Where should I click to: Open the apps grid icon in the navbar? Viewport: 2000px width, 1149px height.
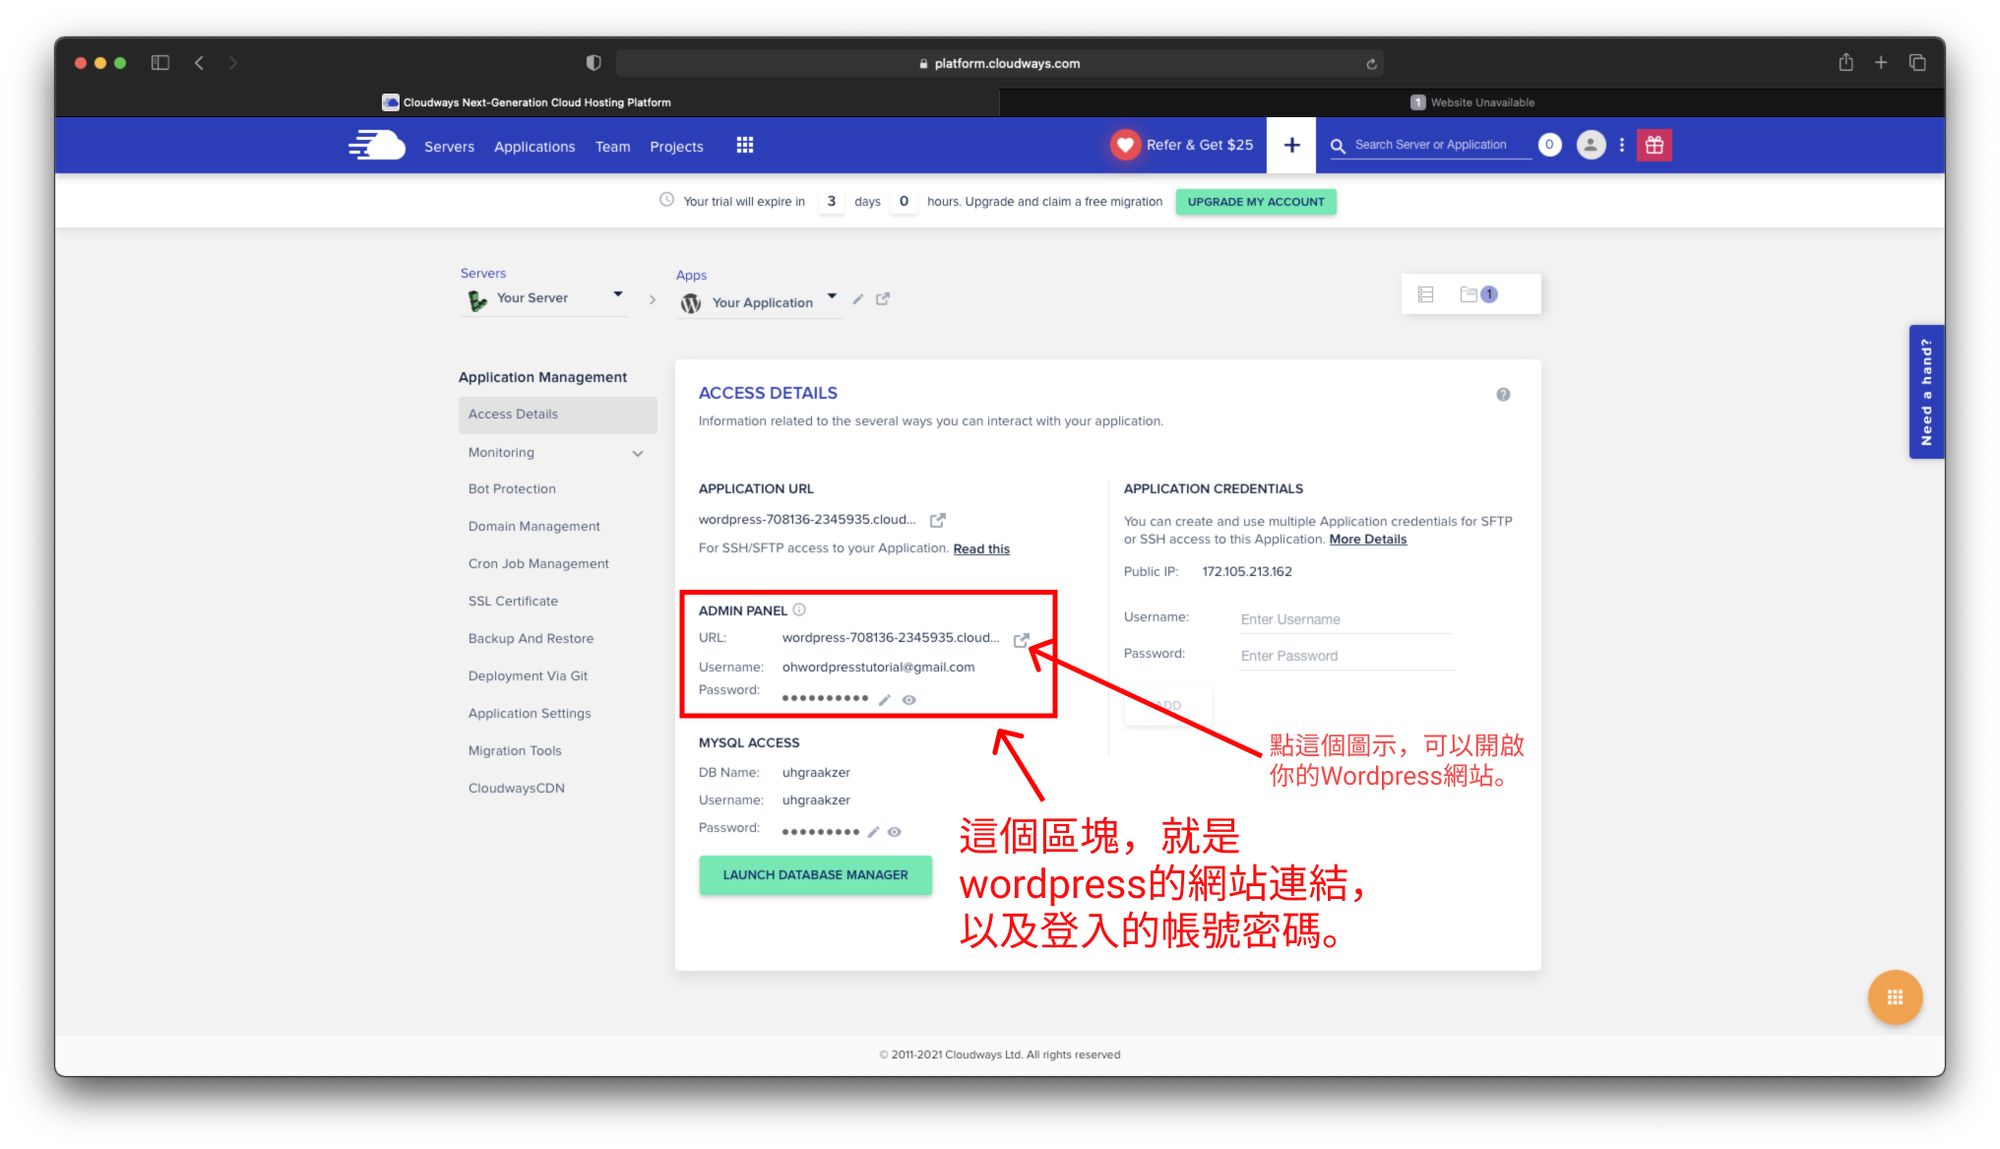tap(745, 145)
